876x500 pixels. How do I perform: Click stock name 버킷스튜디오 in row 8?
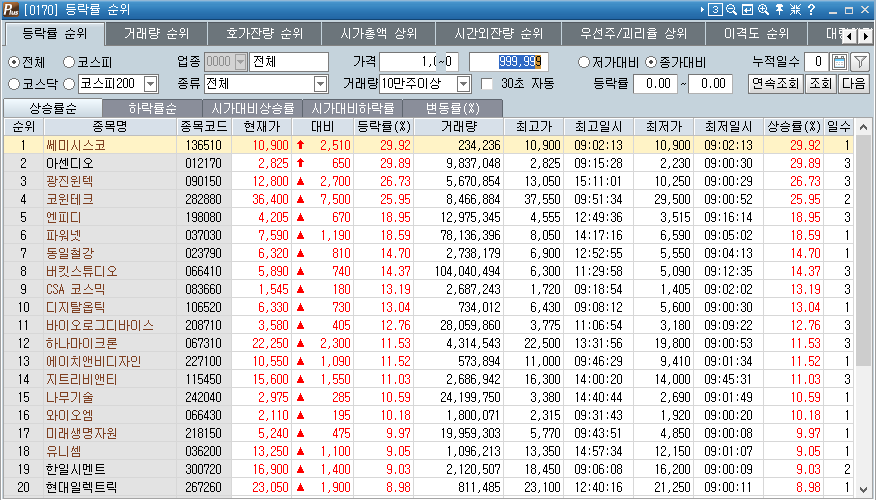coord(82,271)
